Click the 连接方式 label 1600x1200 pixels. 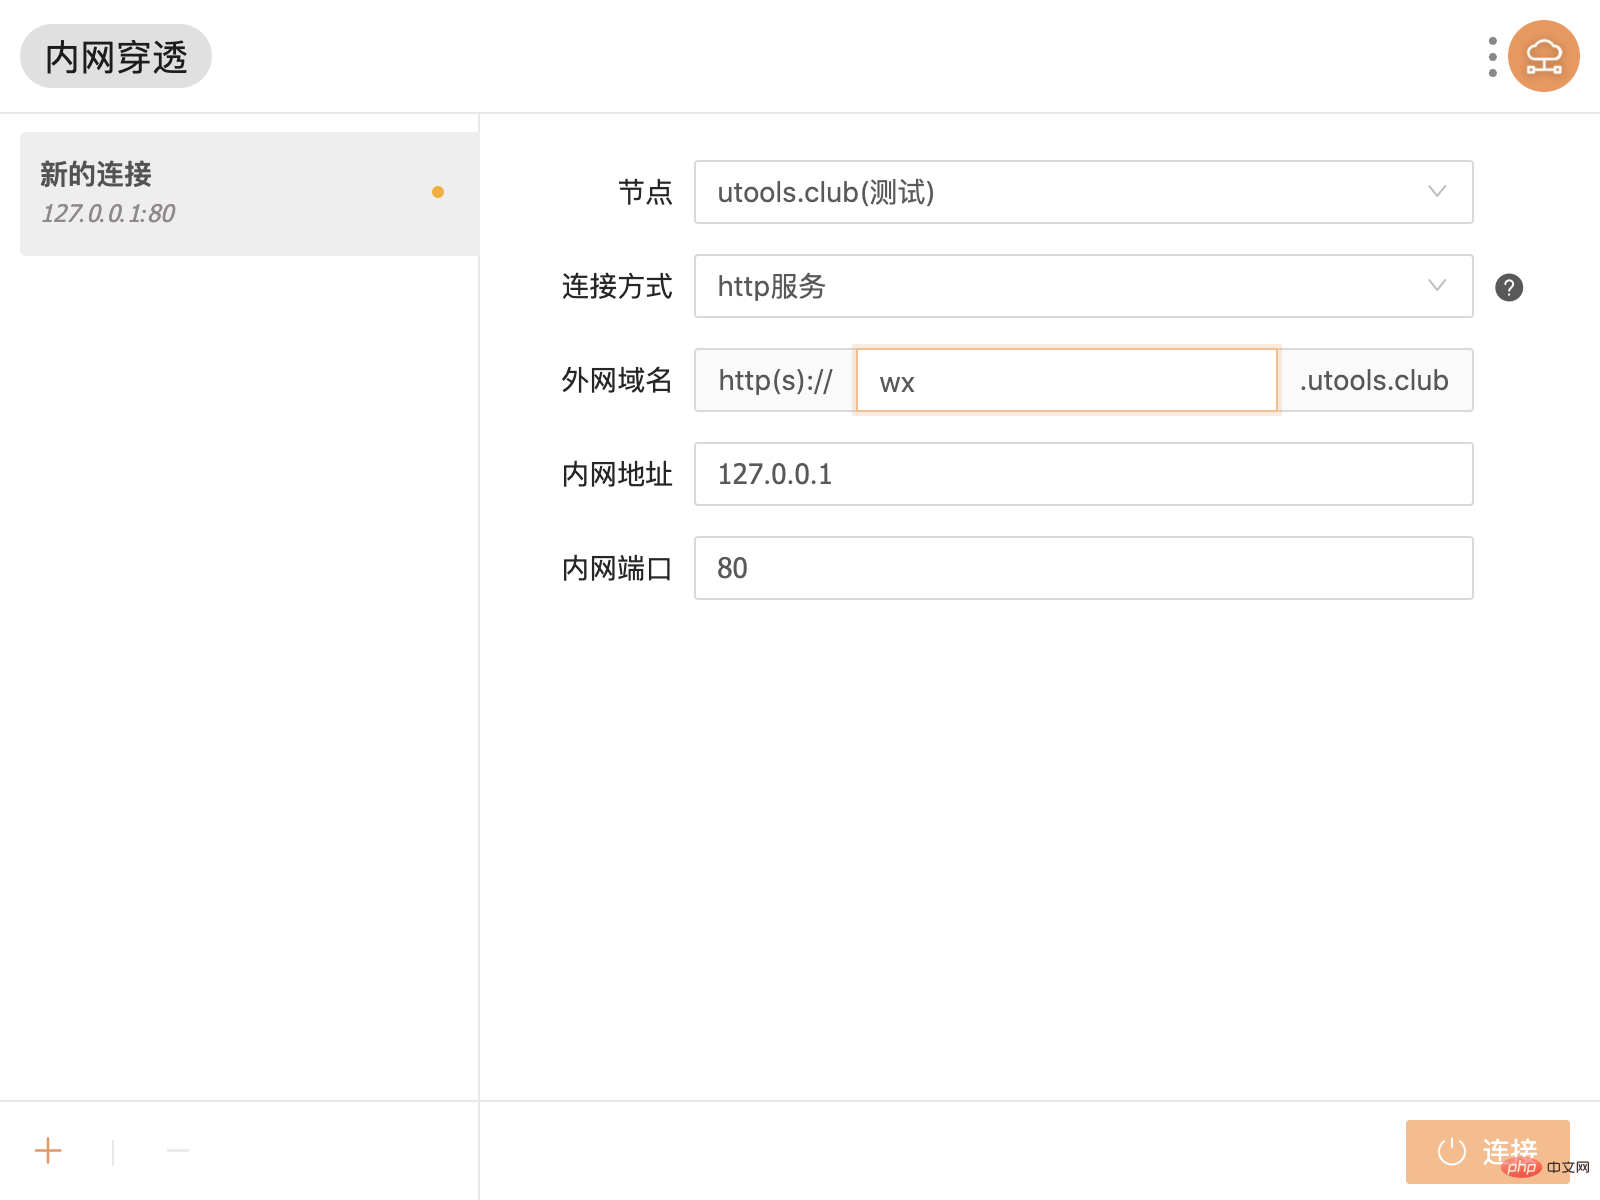click(x=617, y=286)
